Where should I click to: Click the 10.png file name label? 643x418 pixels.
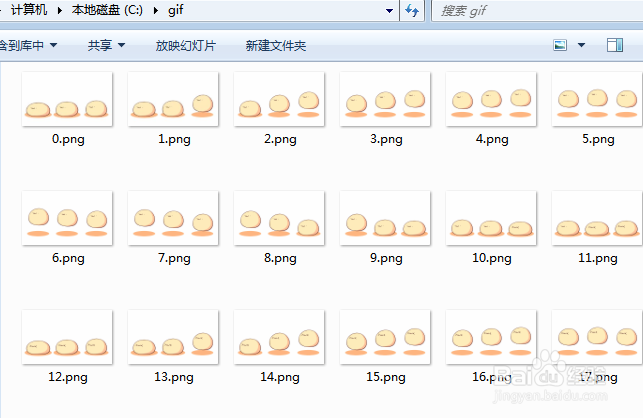492,258
